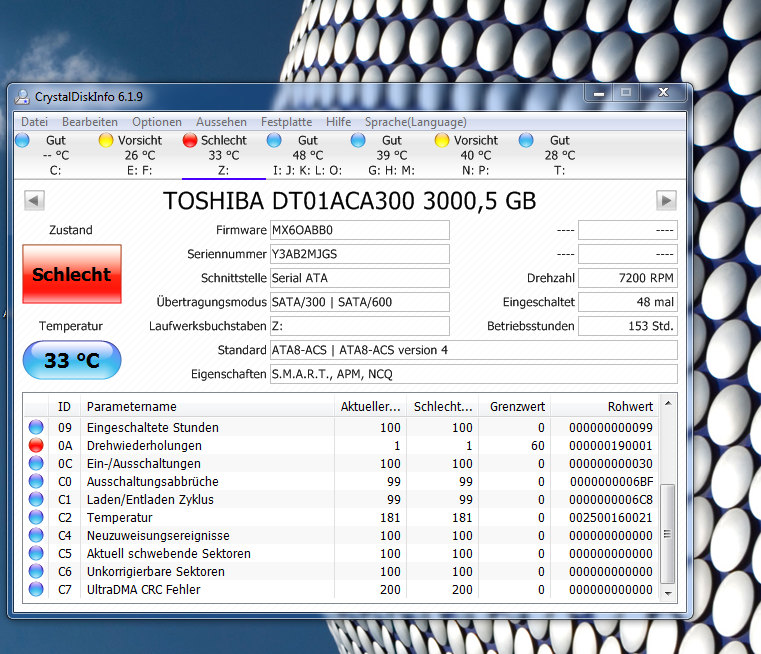Sort by the Grenzwert column header
Image resolution: width=761 pixels, height=654 pixels.
[515, 407]
